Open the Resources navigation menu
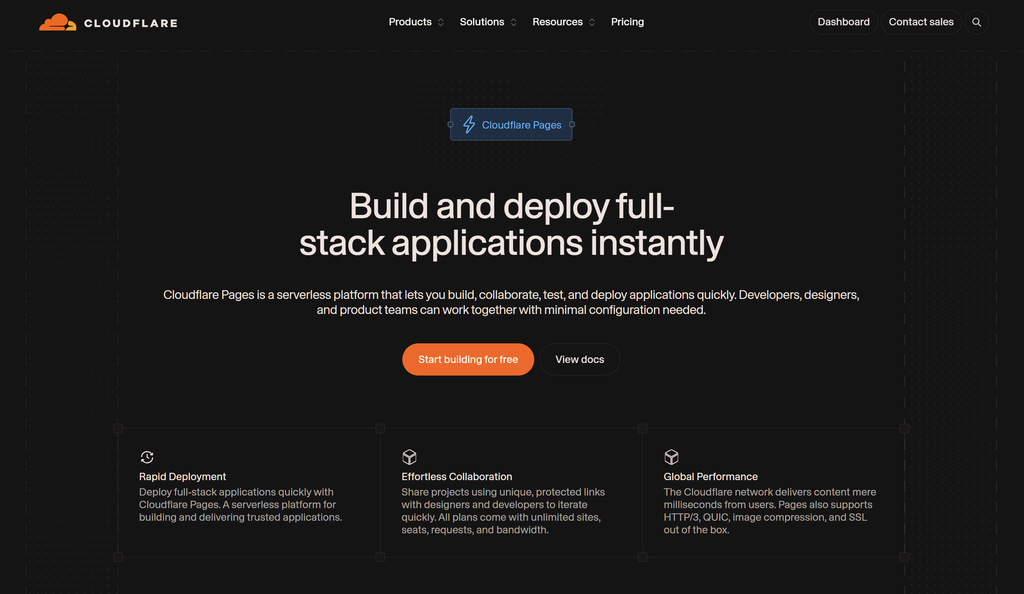Screen dimensions: 1024x594 pos(557,22)
